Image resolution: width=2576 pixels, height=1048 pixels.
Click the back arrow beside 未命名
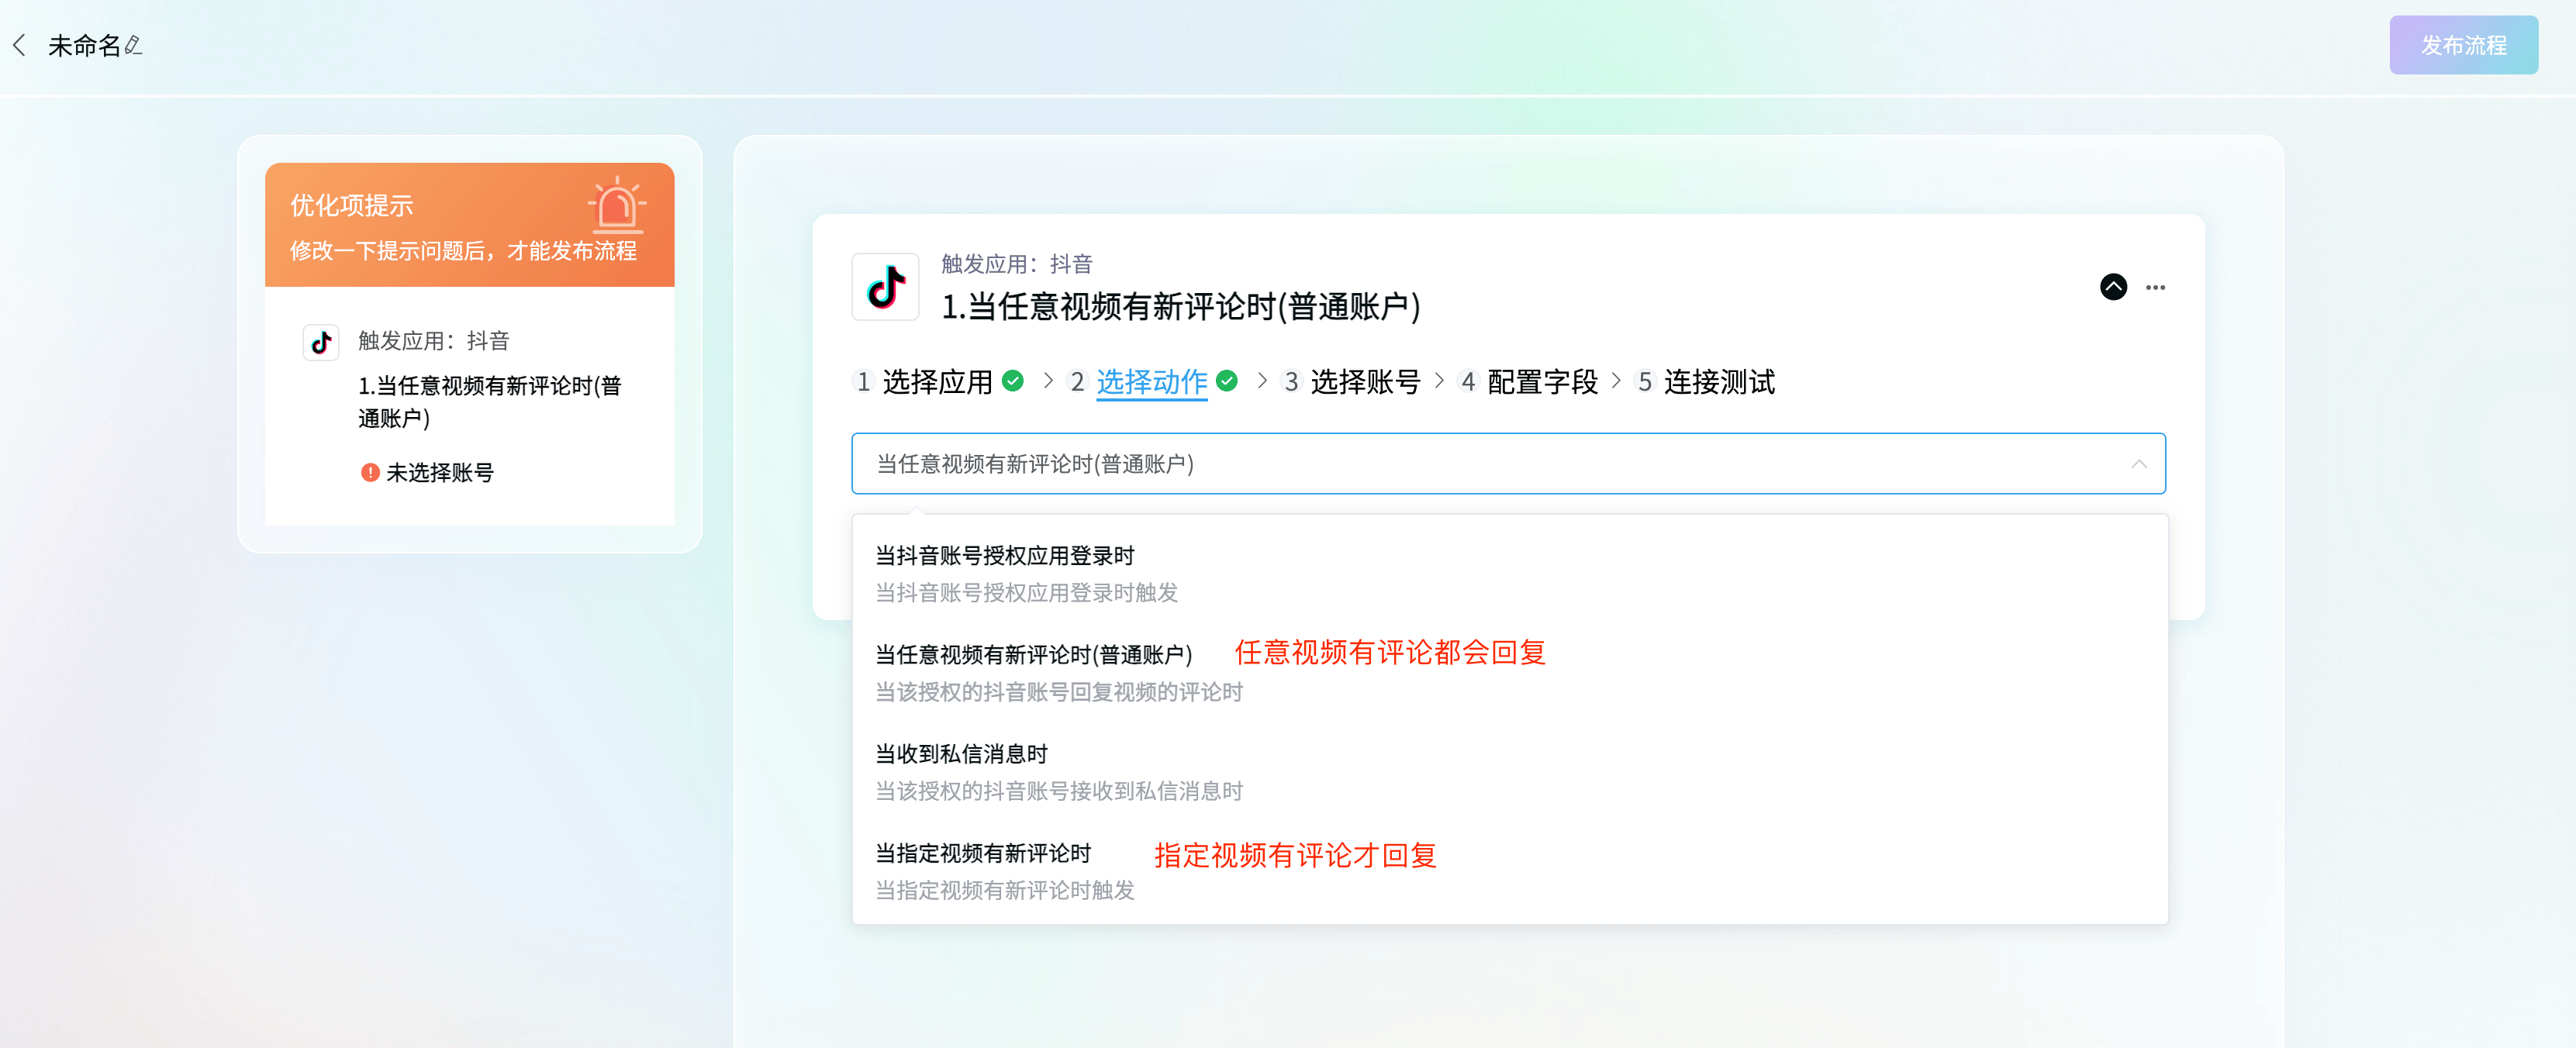19,45
